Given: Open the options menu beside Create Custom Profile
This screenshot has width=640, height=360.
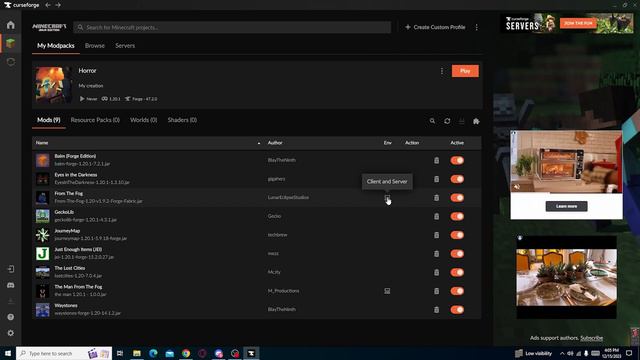Looking at the screenshot, I should click(x=476, y=27).
